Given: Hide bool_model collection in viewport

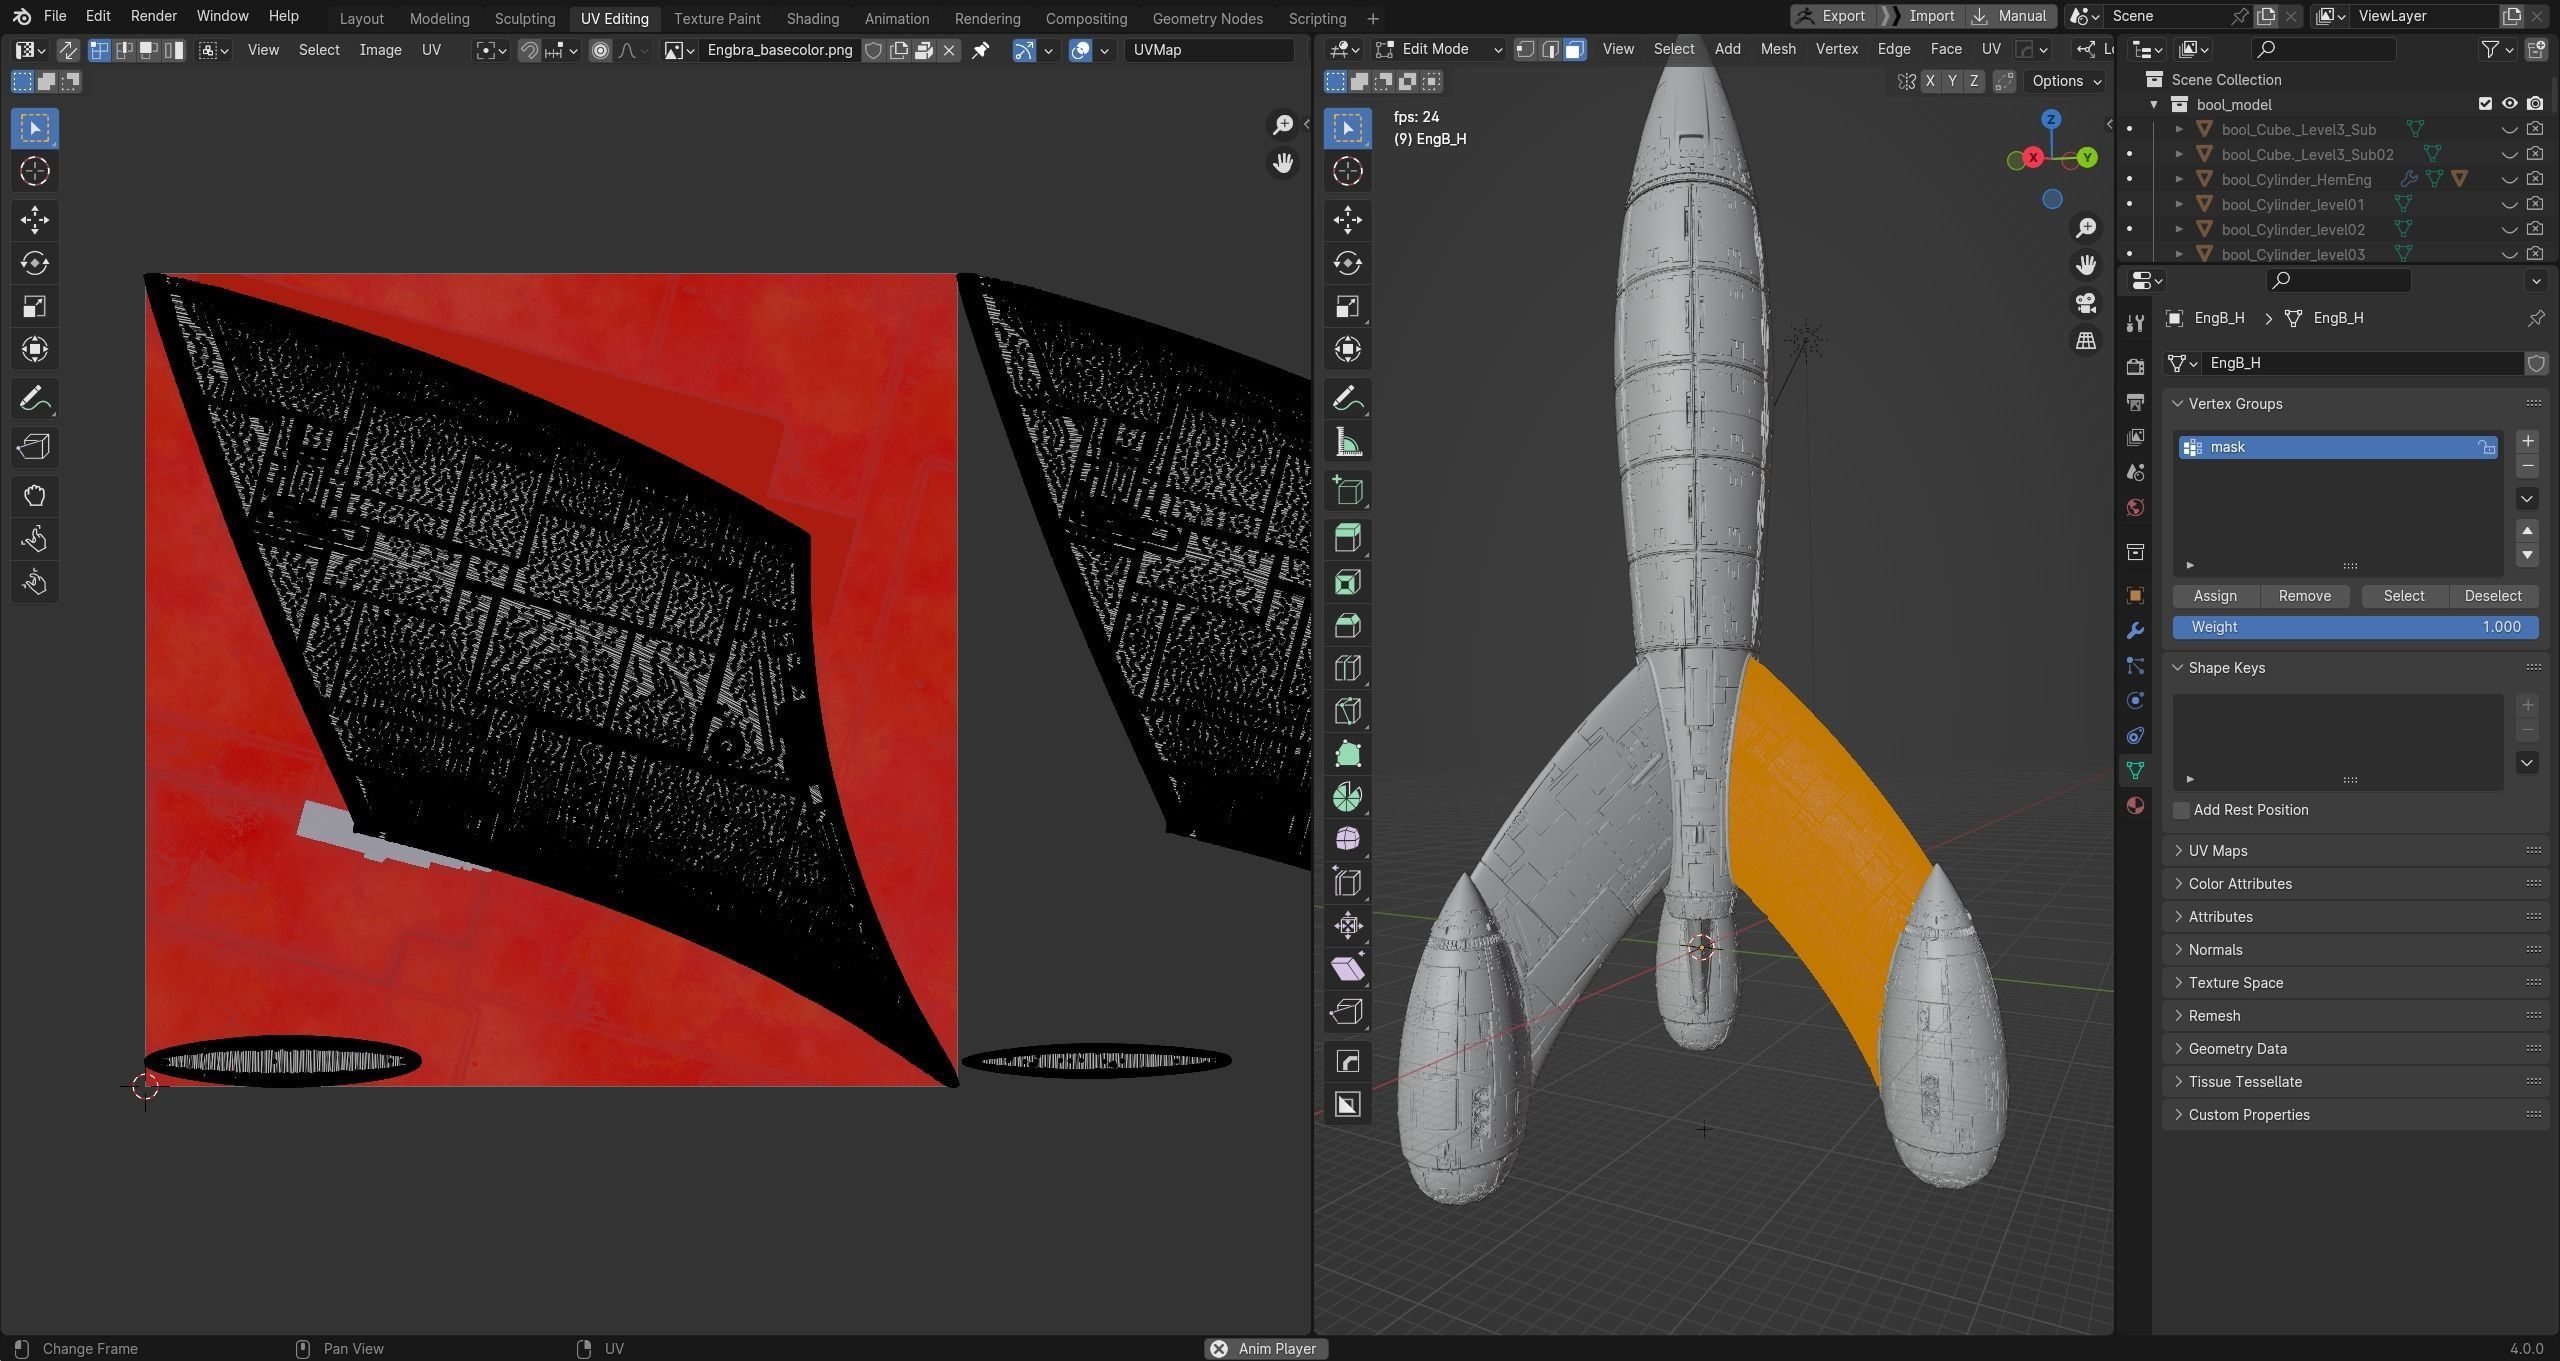Looking at the screenshot, I should click(x=2509, y=104).
